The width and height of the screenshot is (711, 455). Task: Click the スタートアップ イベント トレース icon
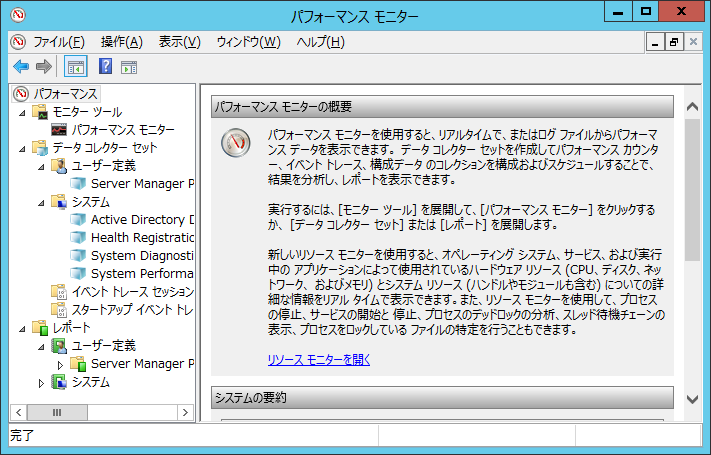(59, 309)
